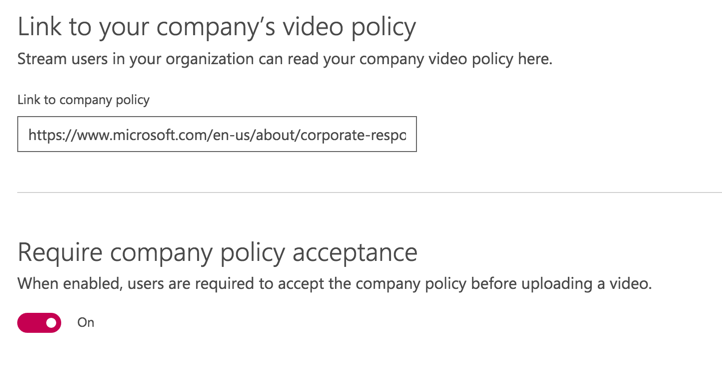Image resolution: width=722 pixels, height=383 pixels.
Task: Click the "When enabled, users are required" description
Action: [x=335, y=284]
